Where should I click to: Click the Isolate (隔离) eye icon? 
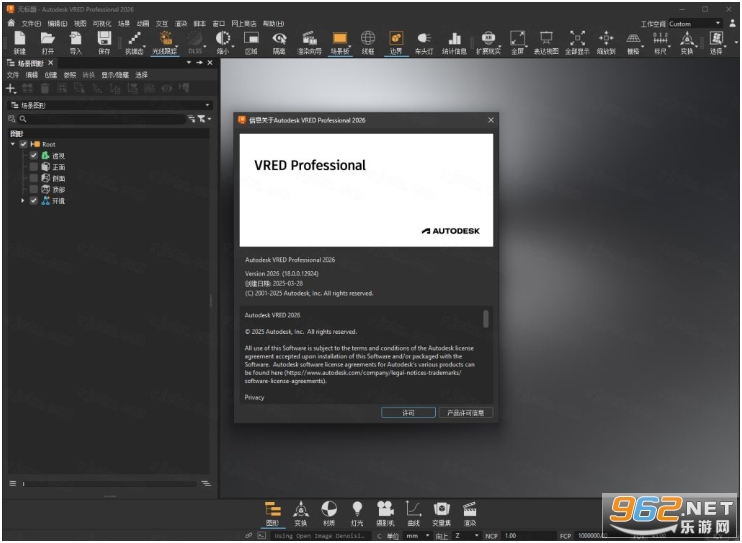279,39
